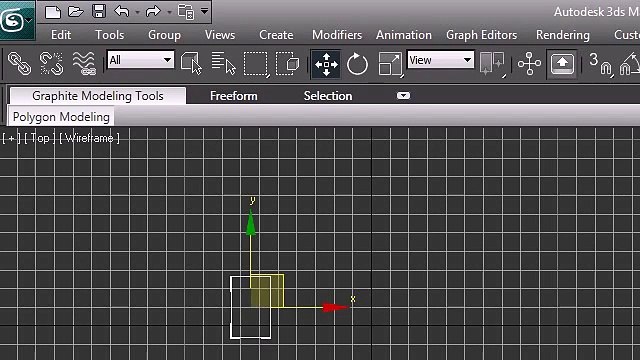The width and height of the screenshot is (640, 360).
Task: Open the Graph Editors menu
Action: pos(481,35)
